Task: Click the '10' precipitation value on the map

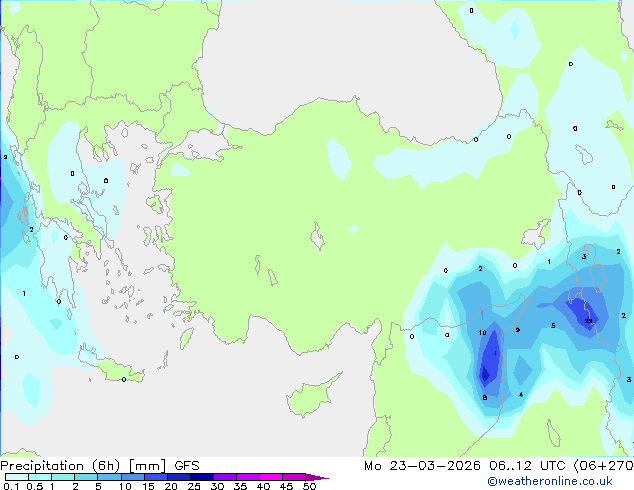Action: pos(482,333)
